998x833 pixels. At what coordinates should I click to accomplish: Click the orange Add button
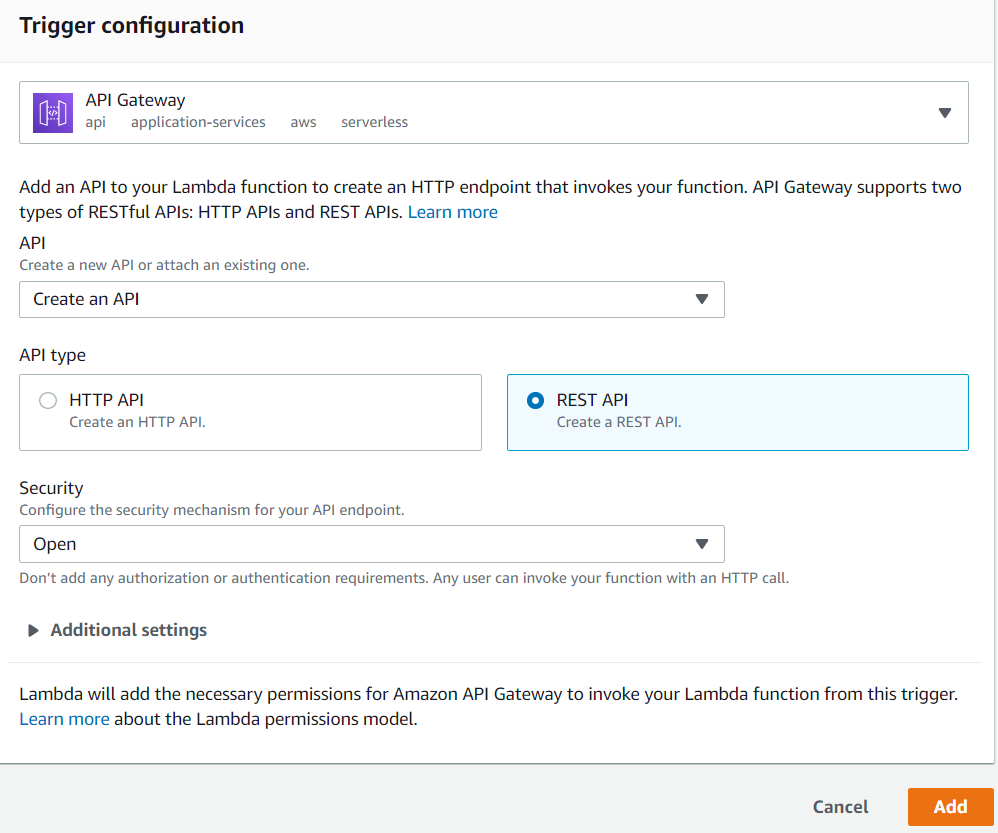[950, 807]
